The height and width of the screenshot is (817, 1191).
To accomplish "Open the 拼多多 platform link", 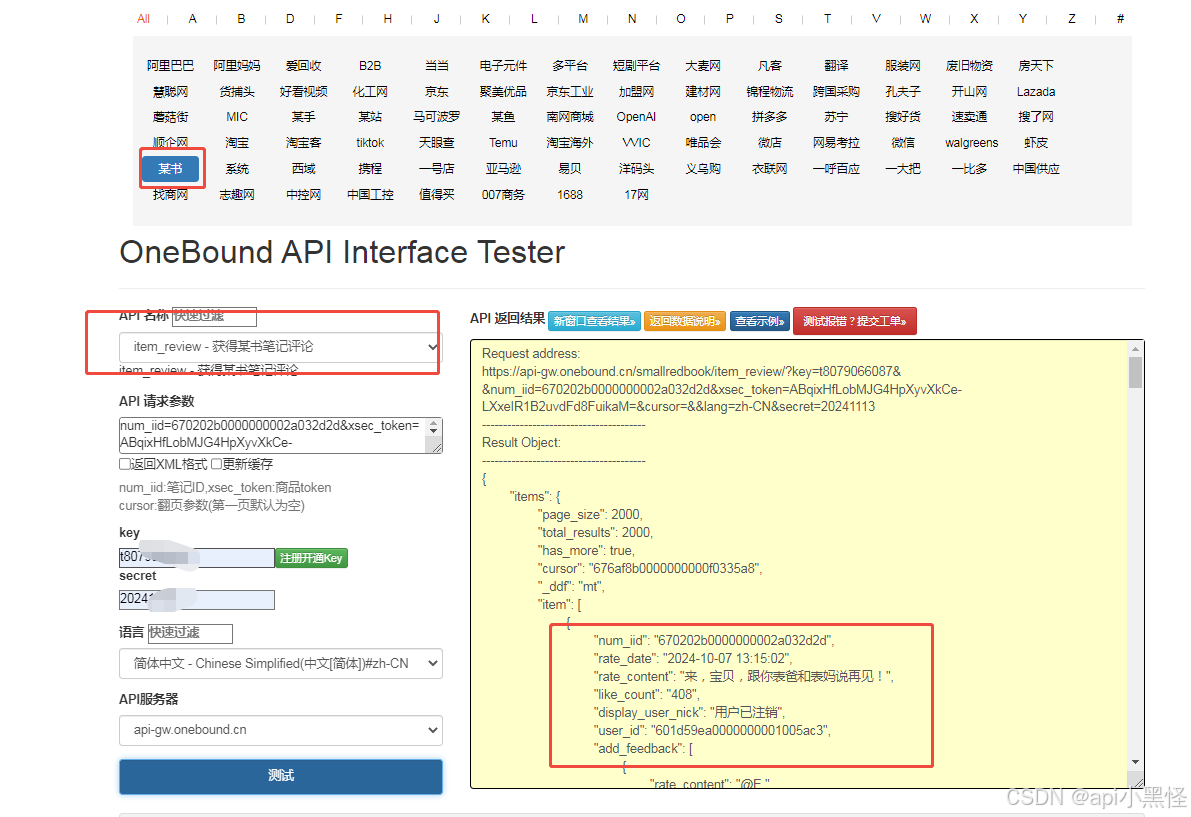I will click(769, 117).
